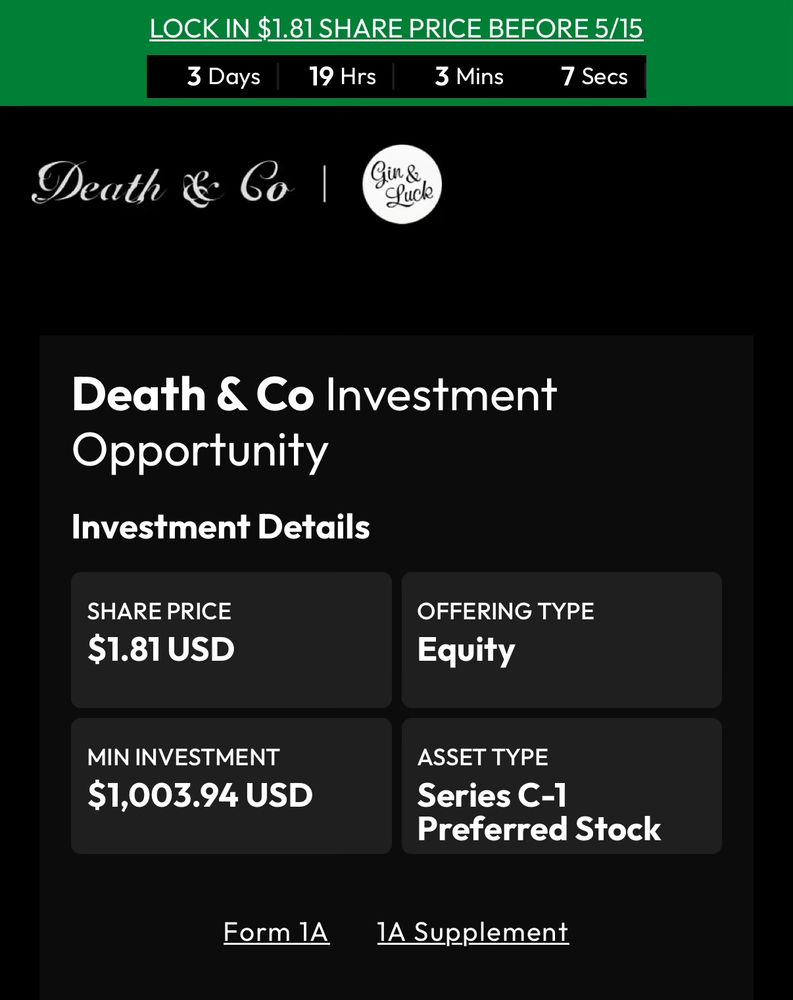Click the $1.81 USD share price value
This screenshot has height=1000, width=793.
click(x=161, y=649)
